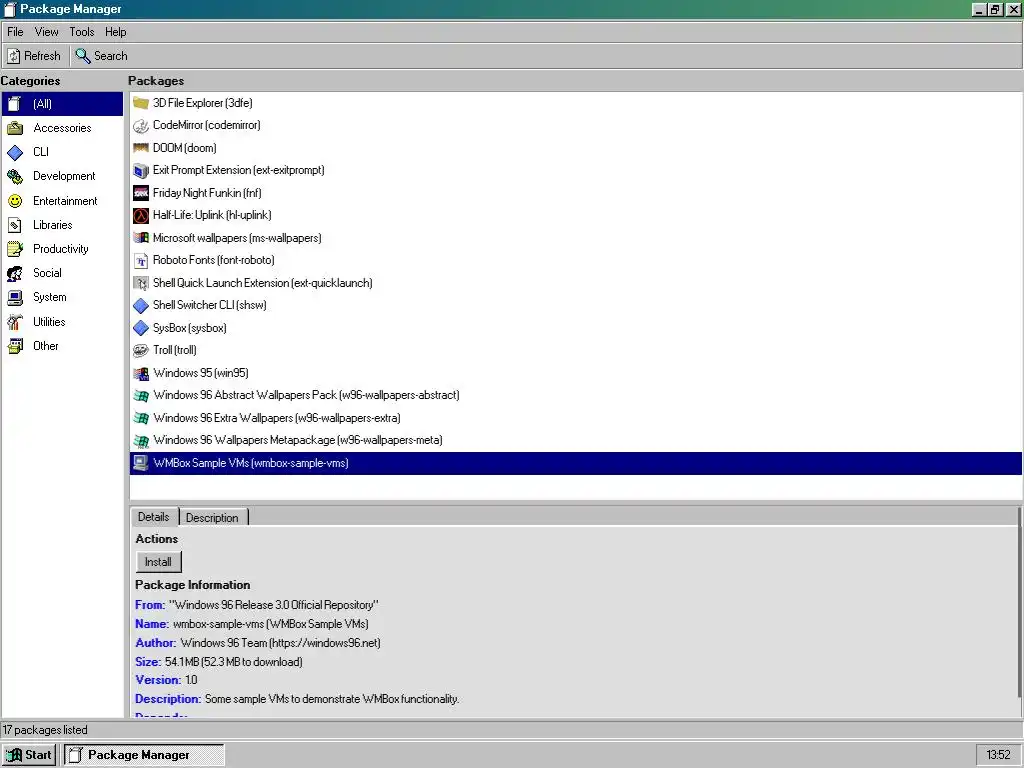
Task: Select the "Utilities" category label
Action: pos(49,322)
